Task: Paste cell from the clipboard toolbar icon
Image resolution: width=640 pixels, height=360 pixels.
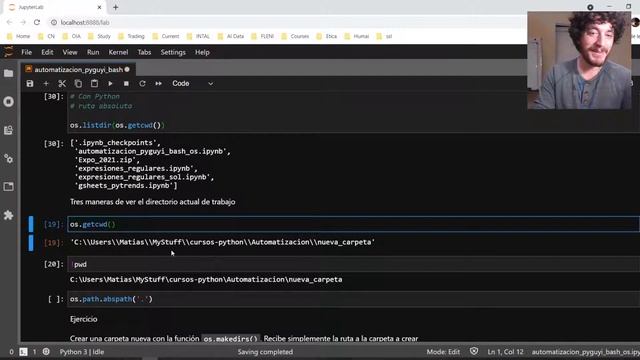Action: pyautogui.click(x=94, y=84)
